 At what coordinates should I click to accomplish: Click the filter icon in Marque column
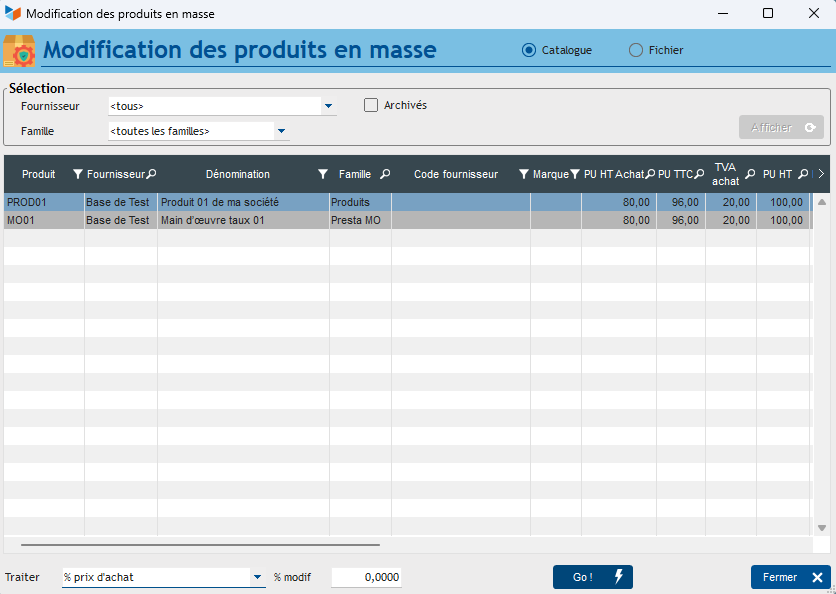pyautogui.click(x=575, y=174)
